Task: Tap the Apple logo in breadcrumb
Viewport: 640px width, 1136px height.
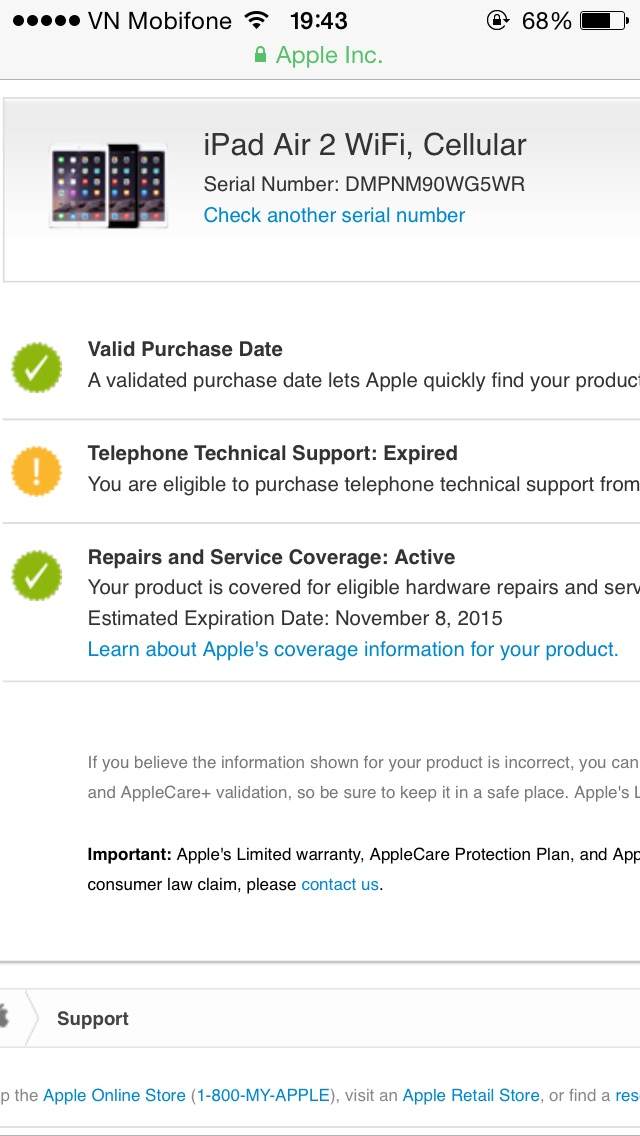Action: click(4, 1018)
